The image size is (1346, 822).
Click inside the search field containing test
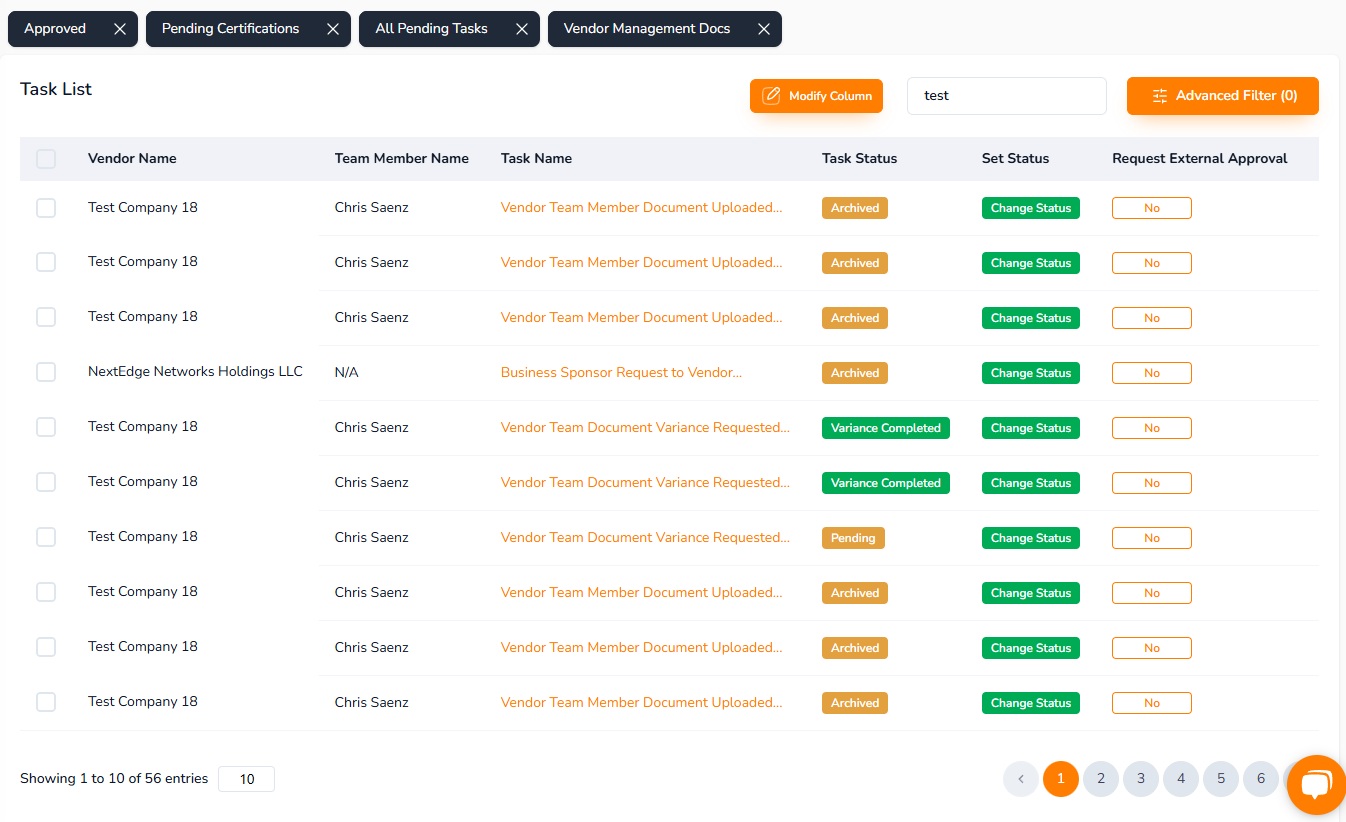[x=1007, y=95]
